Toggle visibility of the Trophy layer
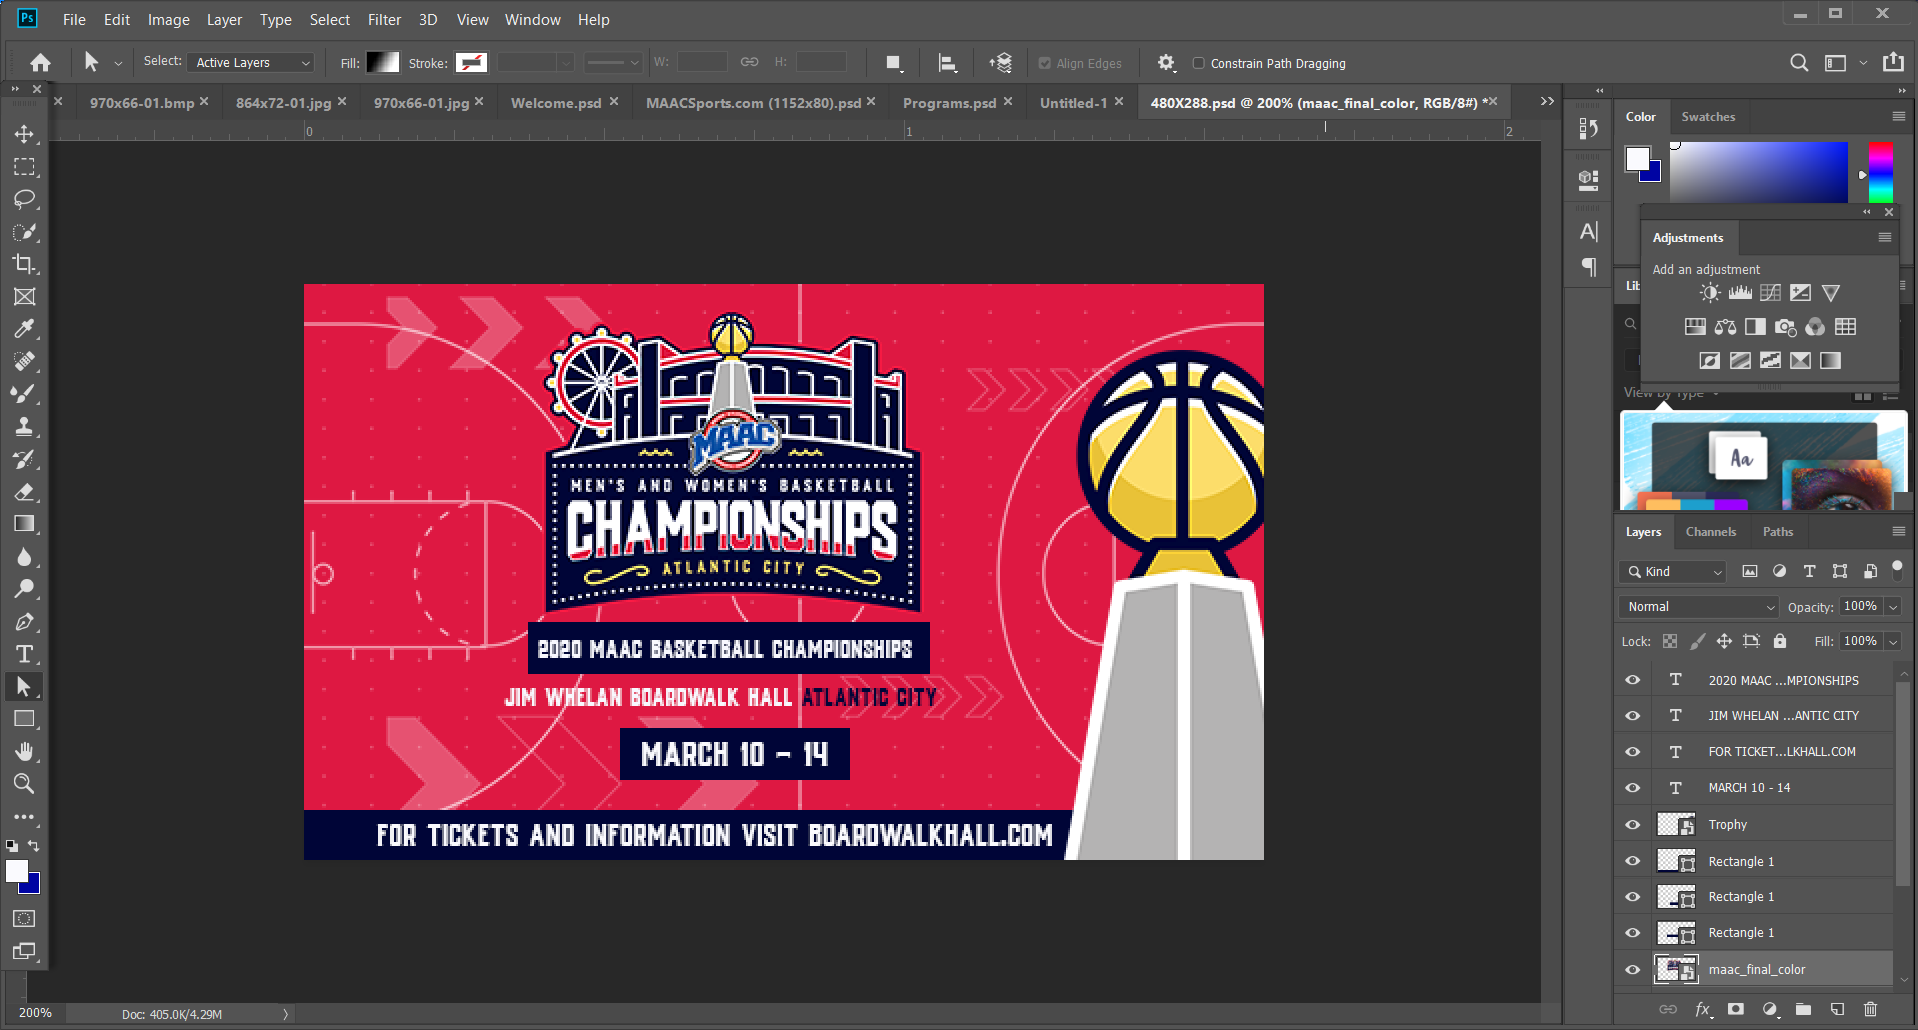Screen dimensions: 1918x1030 coord(1633,825)
